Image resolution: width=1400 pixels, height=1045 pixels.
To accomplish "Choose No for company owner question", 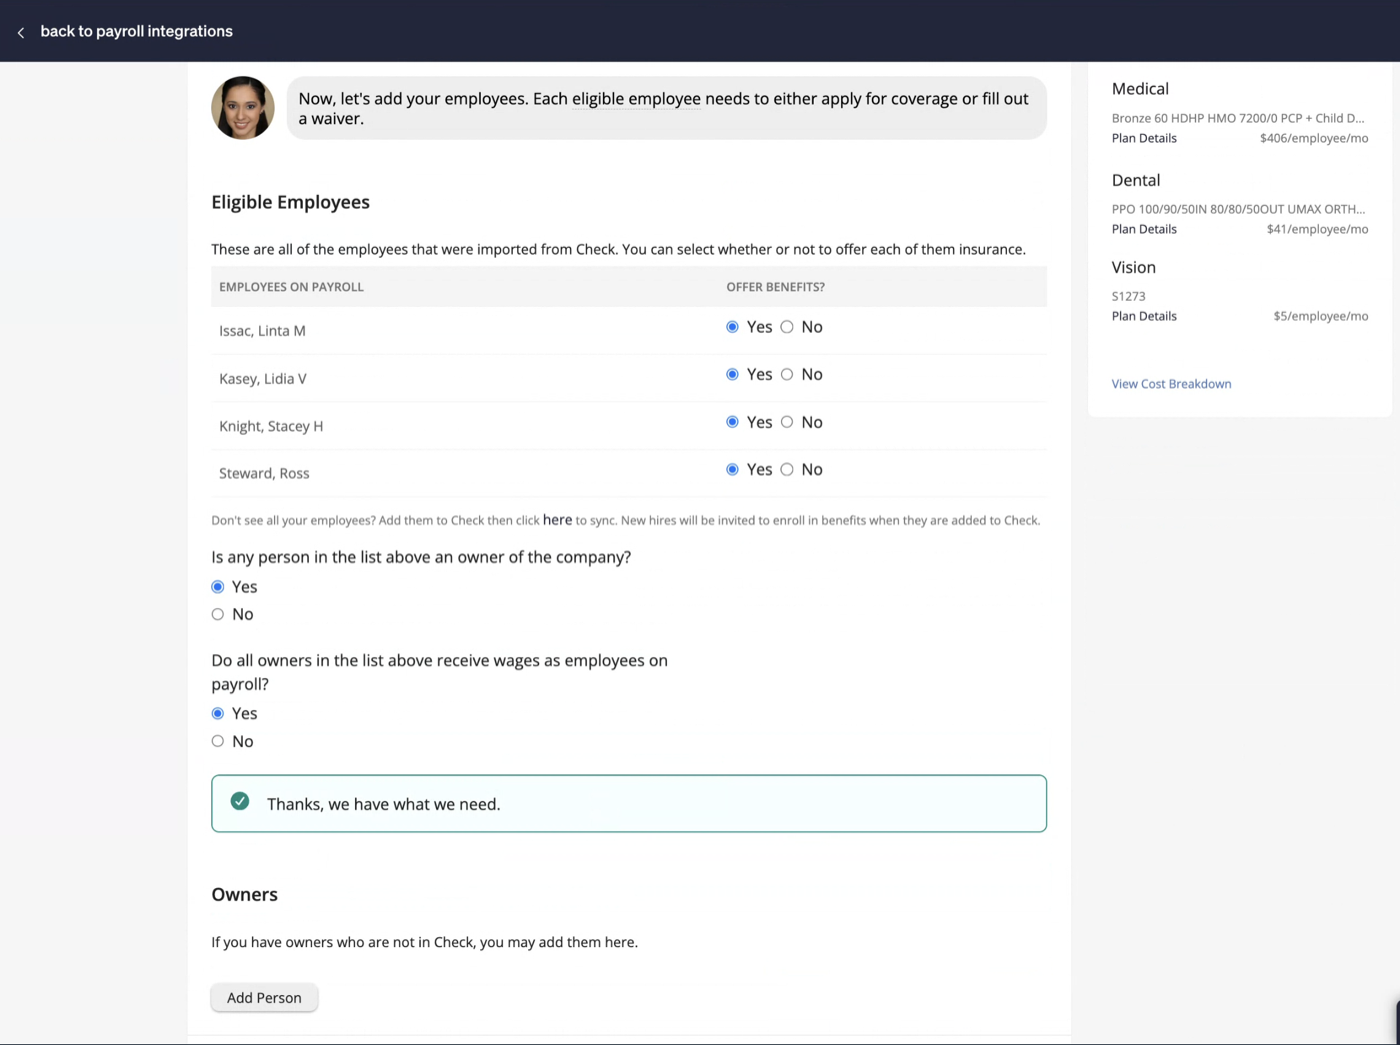I will click(x=218, y=614).
